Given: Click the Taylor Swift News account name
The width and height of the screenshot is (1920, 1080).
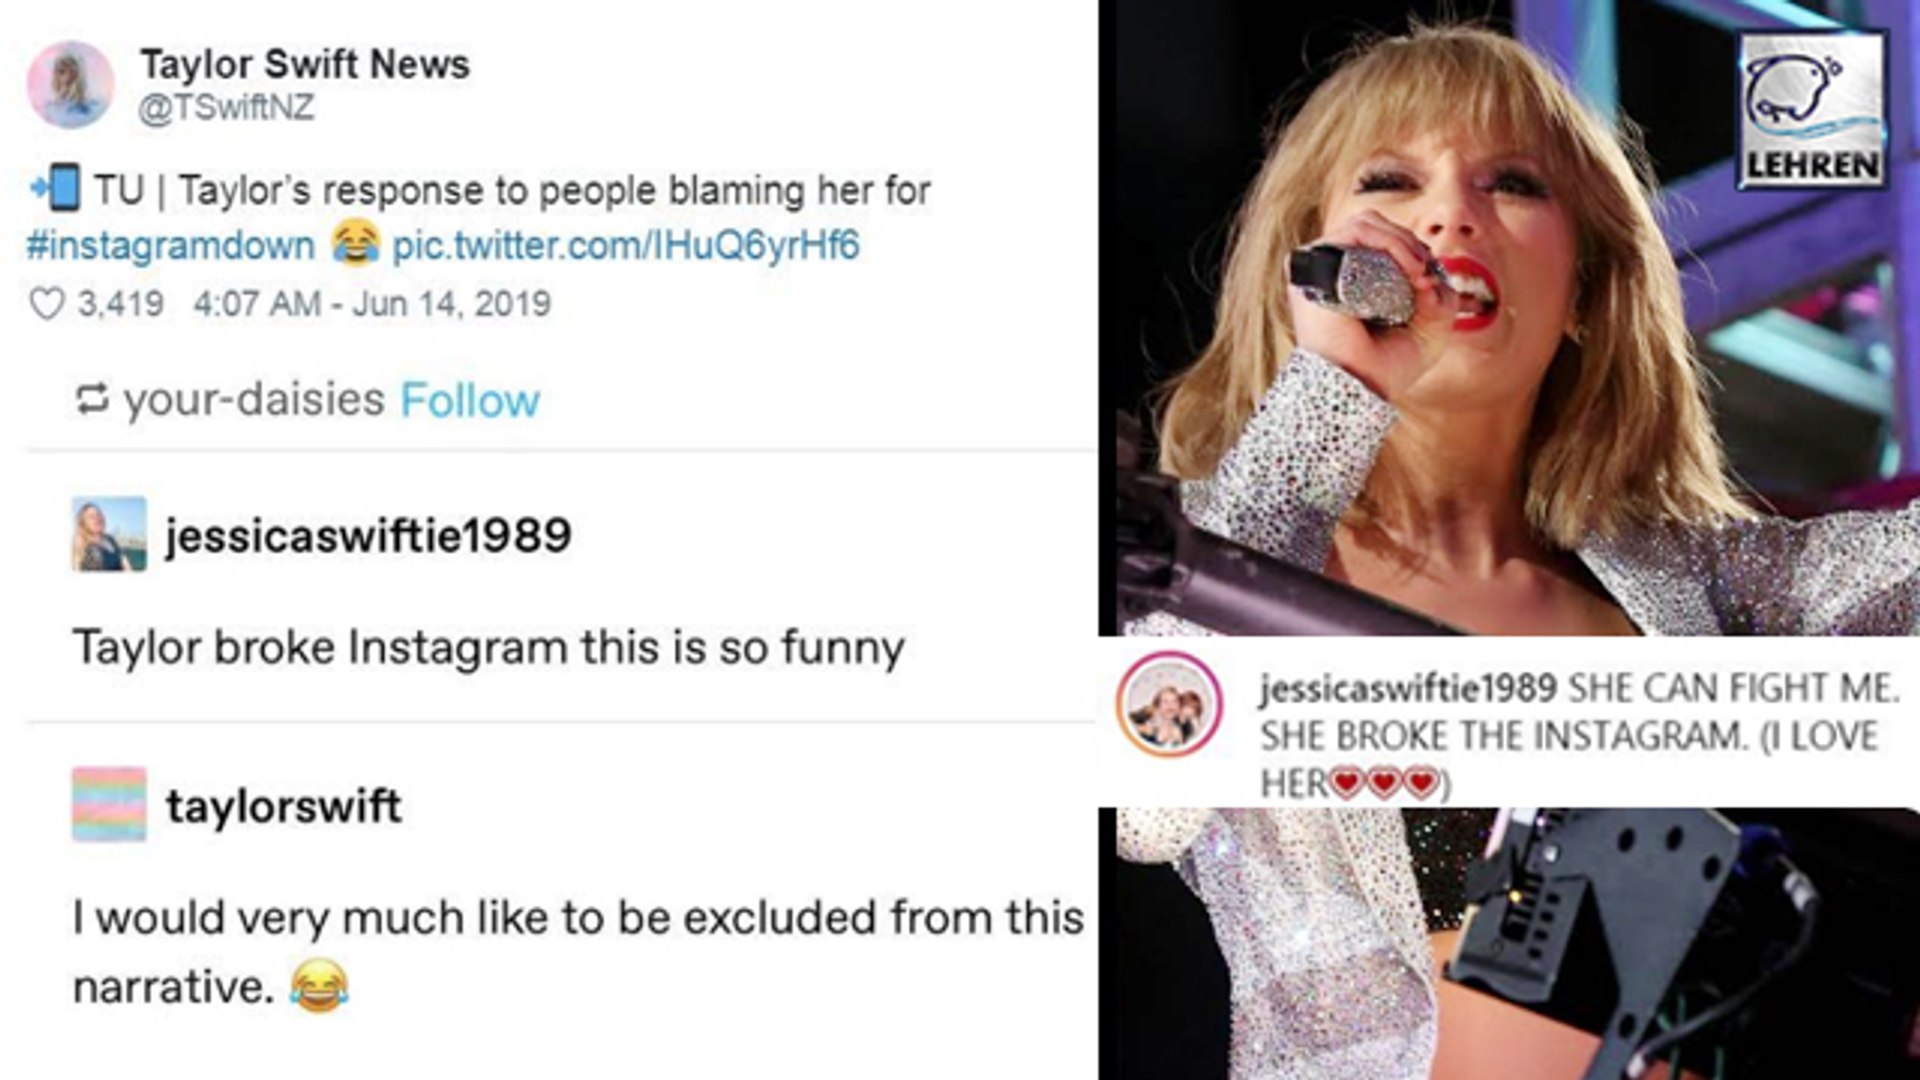Looking at the screenshot, I should point(304,64).
